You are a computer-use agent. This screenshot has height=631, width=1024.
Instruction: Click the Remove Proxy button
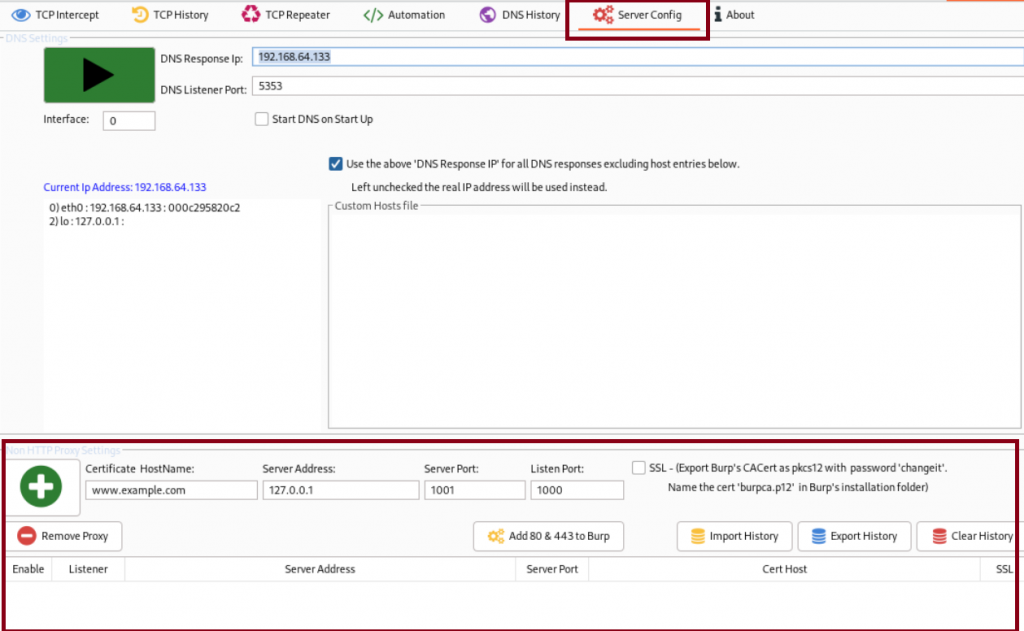(x=64, y=536)
